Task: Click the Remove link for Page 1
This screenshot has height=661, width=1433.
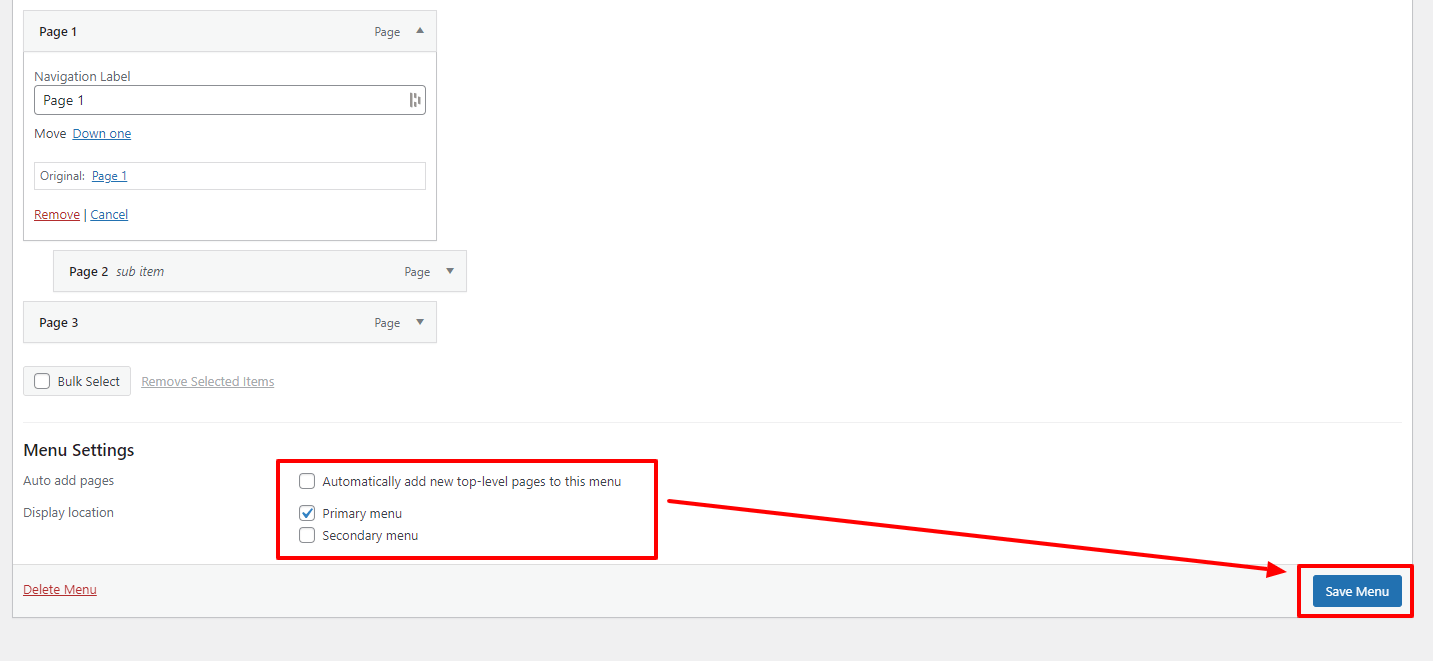Action: [56, 213]
